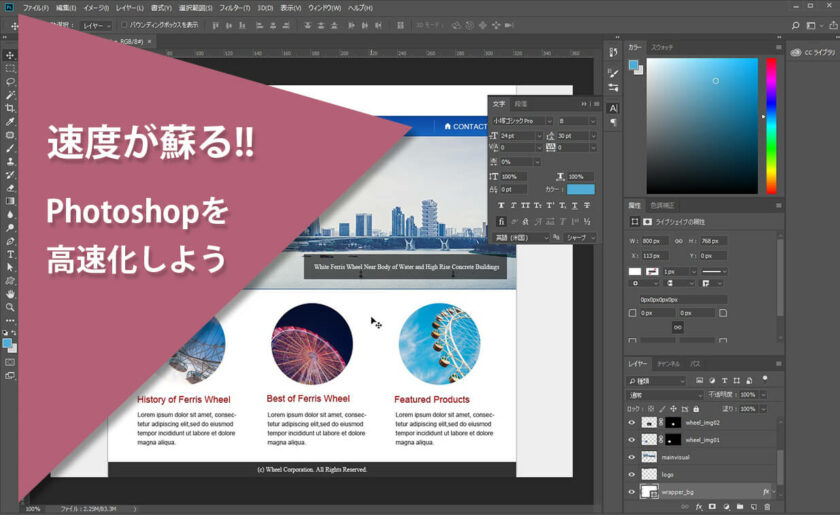Filter layers by type layers (T icon)

pyautogui.click(x=724, y=380)
